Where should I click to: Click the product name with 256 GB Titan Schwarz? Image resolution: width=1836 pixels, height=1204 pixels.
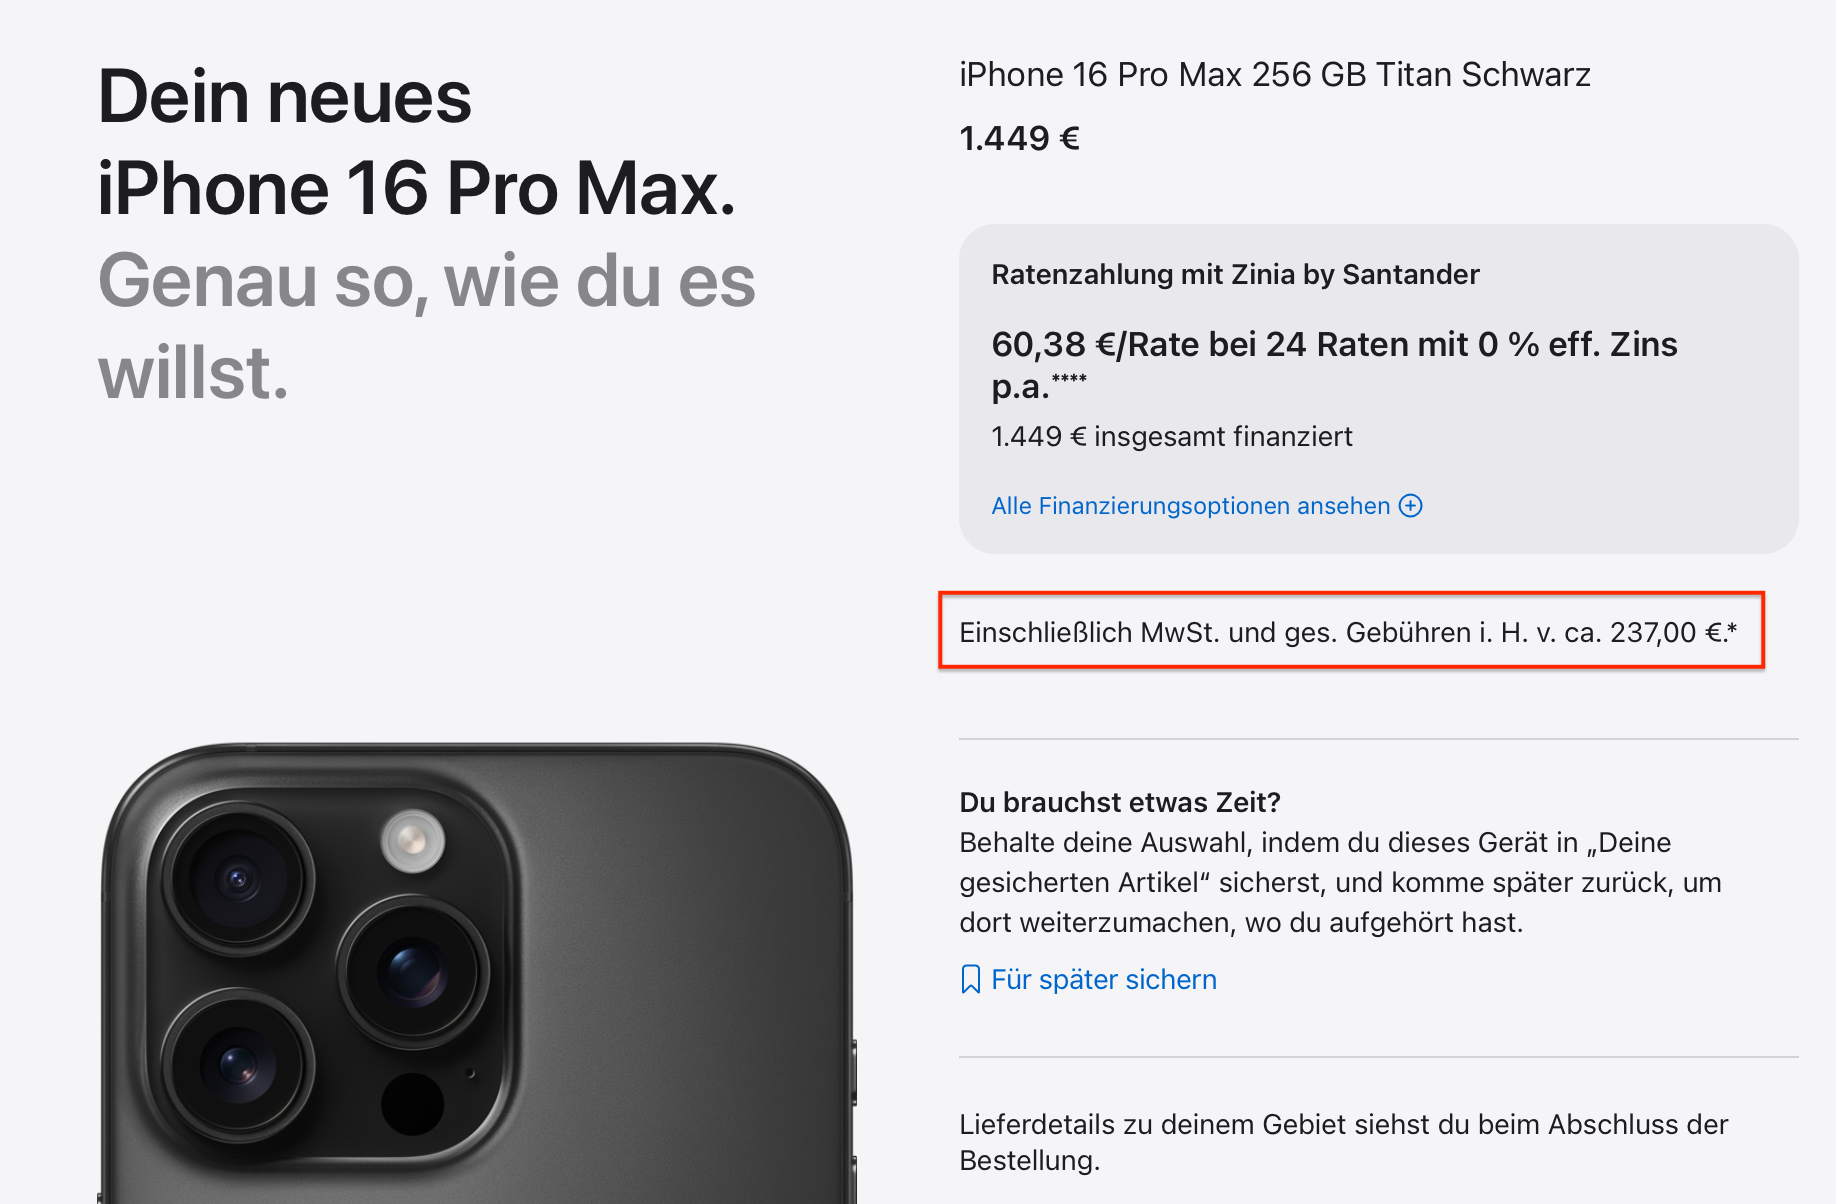tap(1275, 75)
